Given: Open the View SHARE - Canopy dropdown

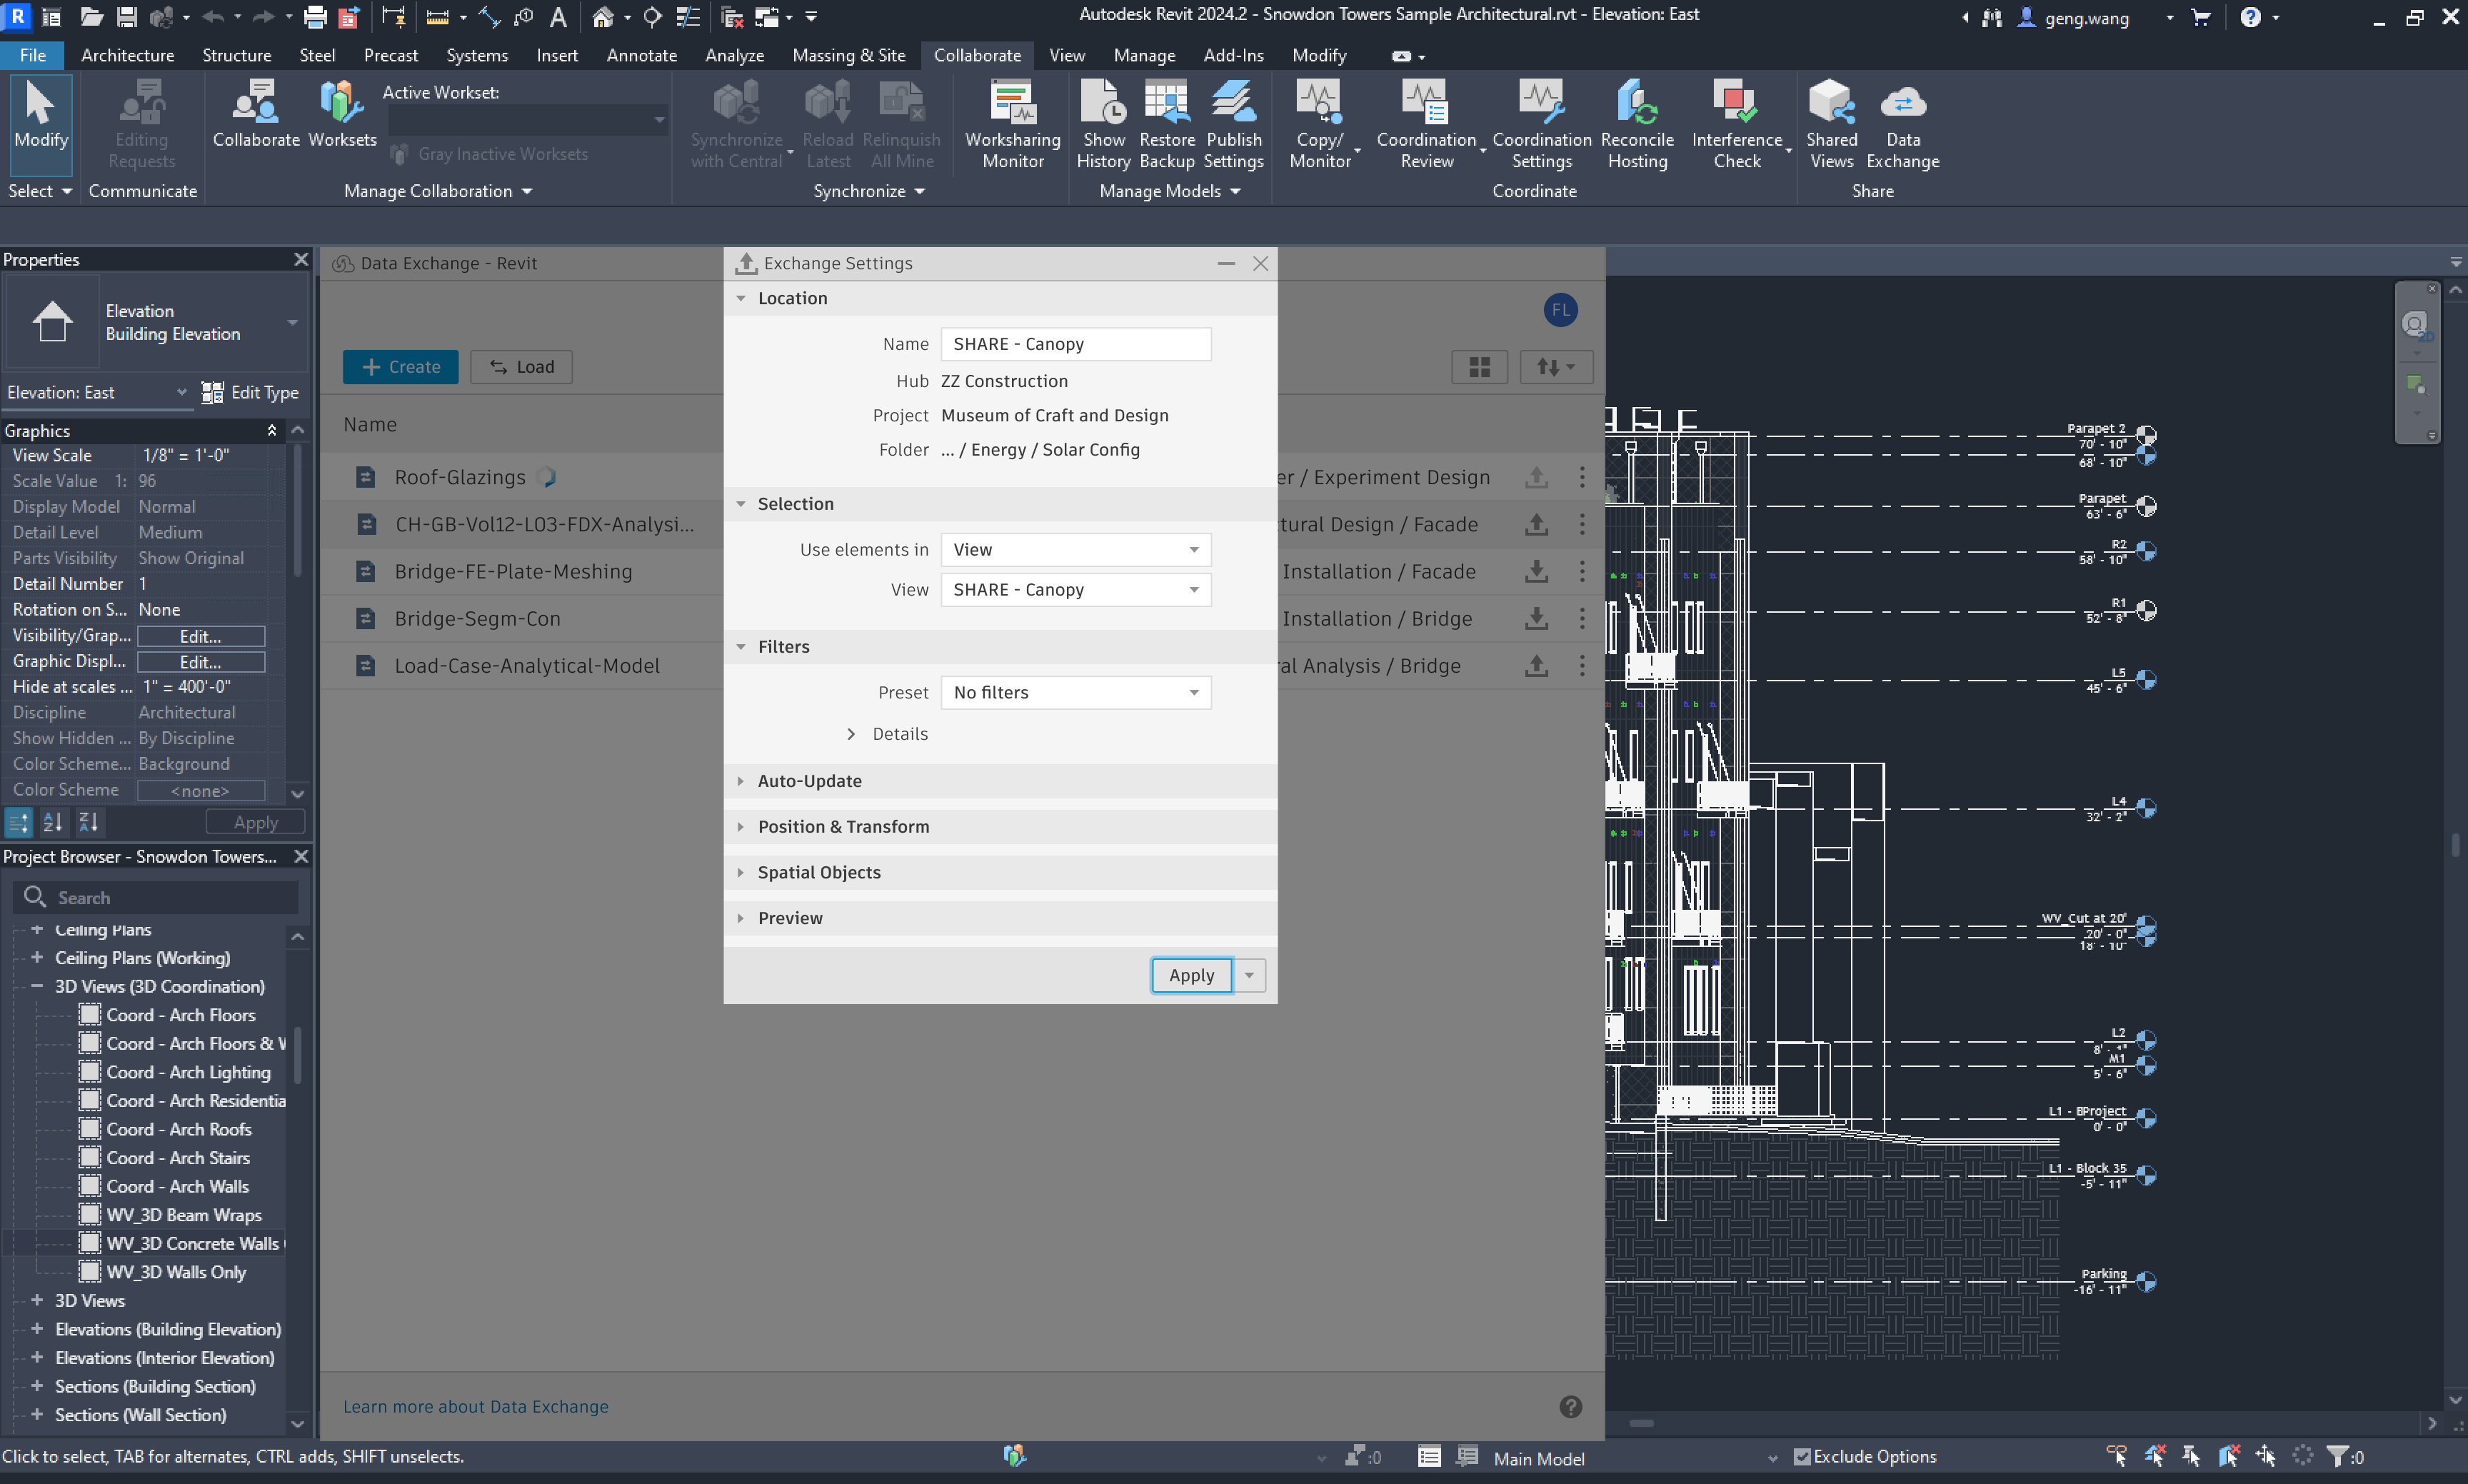Looking at the screenshot, I should [1075, 590].
